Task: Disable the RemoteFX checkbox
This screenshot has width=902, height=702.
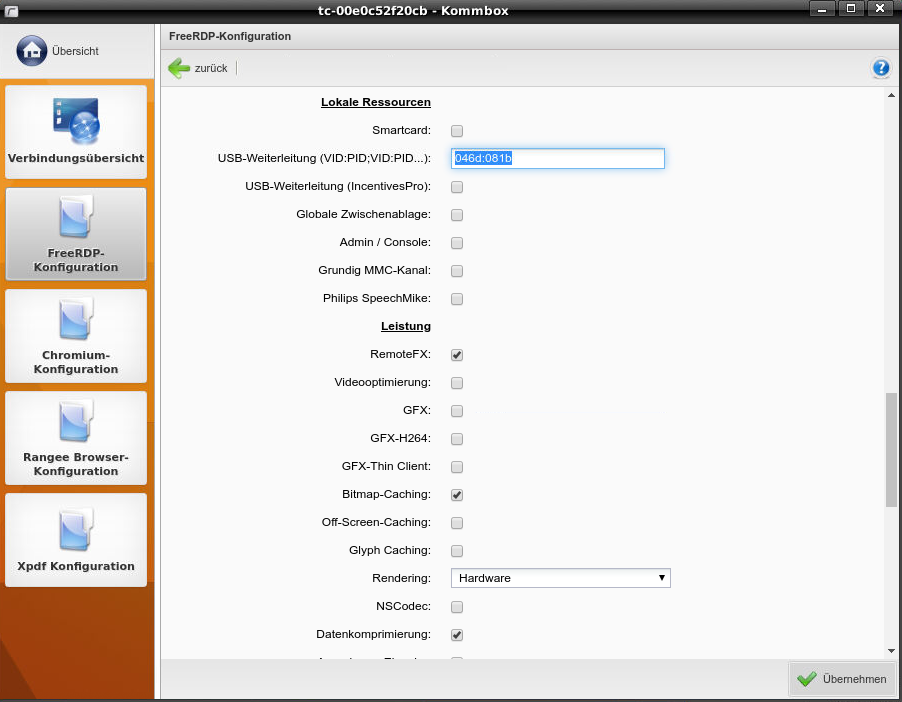Action: (457, 355)
